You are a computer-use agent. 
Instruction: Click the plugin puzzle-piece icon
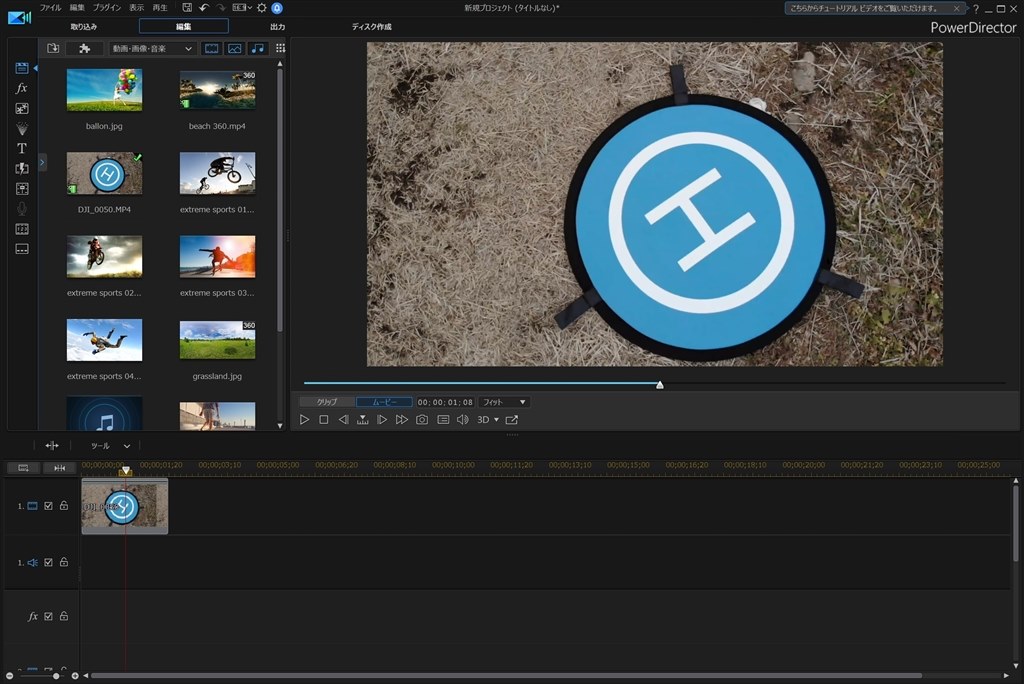(84, 48)
